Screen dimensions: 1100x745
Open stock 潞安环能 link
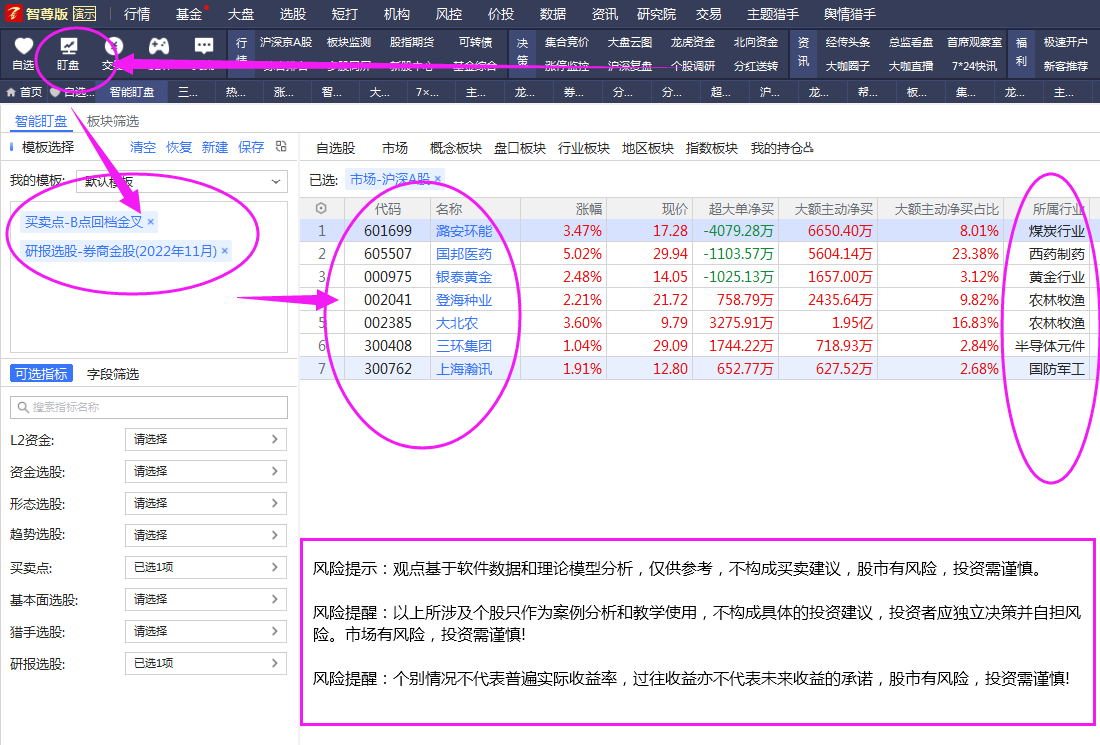click(x=464, y=231)
